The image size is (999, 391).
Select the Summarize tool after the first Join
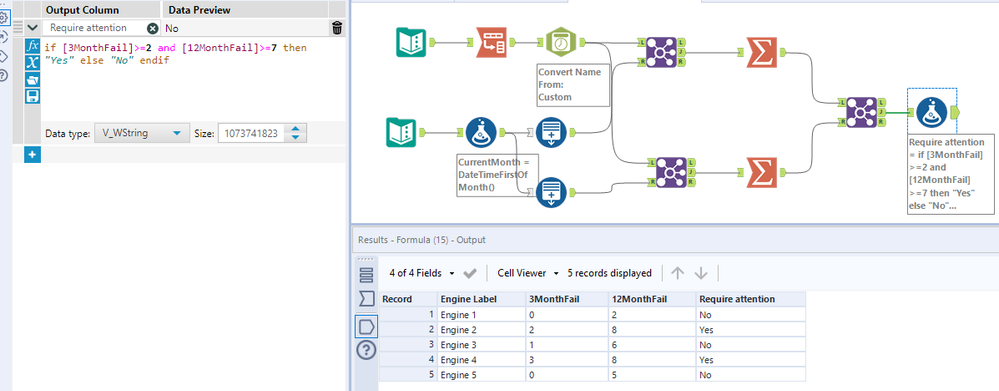(x=761, y=52)
